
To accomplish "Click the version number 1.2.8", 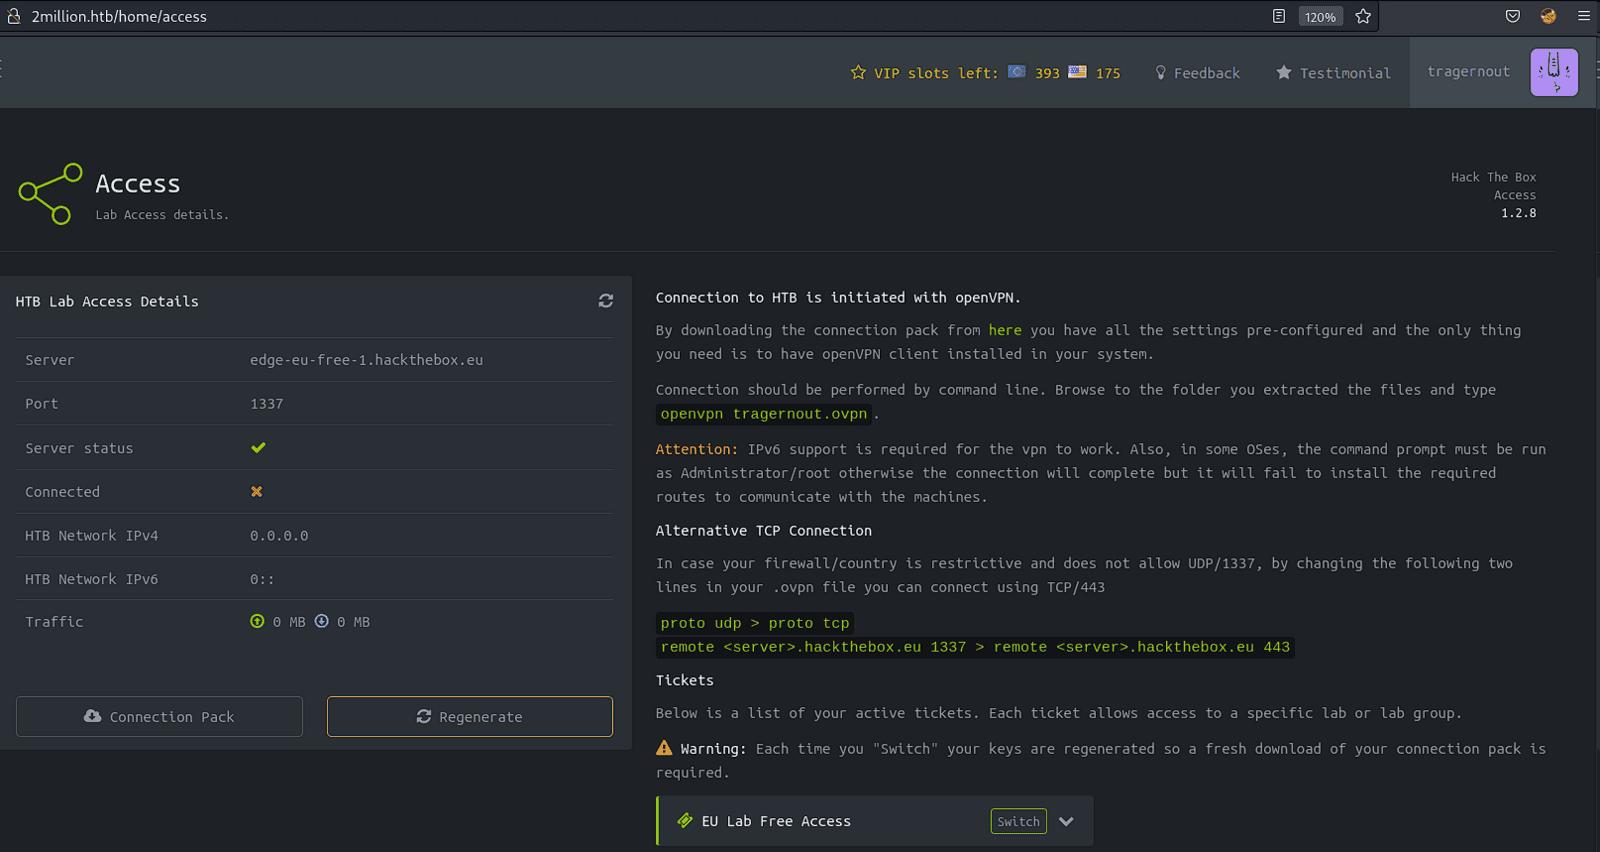I will (1518, 213).
